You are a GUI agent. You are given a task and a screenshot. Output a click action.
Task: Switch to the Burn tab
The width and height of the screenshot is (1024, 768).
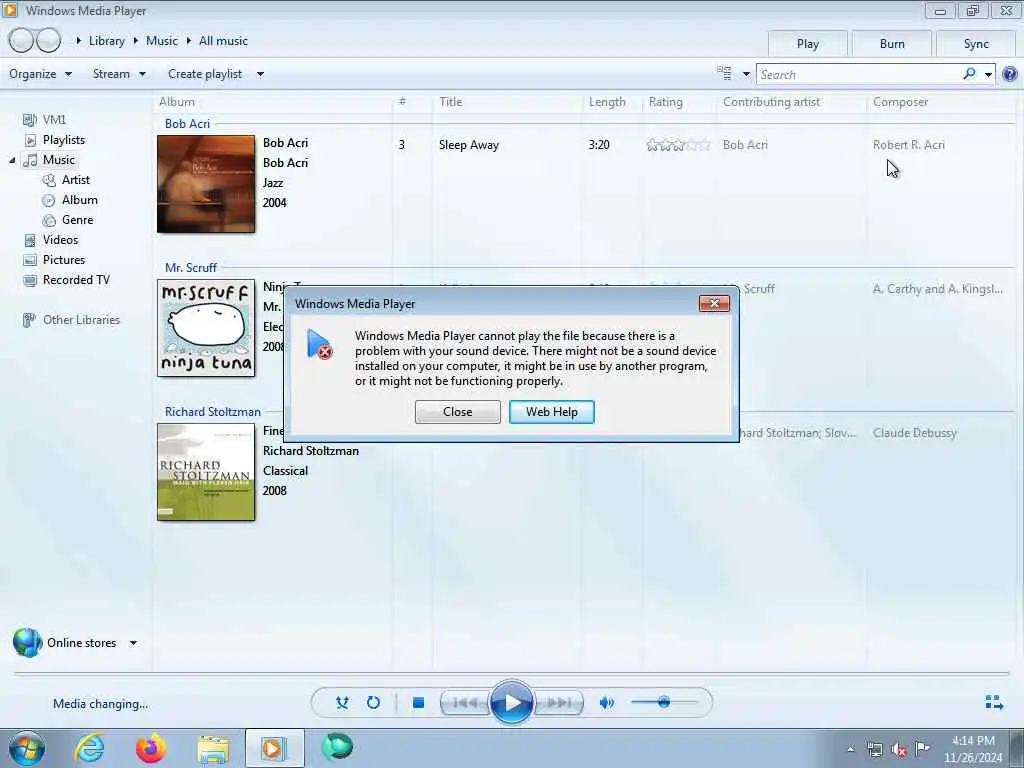click(892, 44)
